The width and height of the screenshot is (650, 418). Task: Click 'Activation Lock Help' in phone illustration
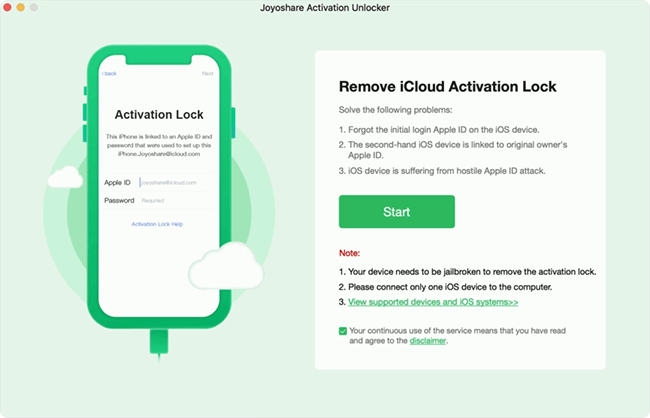(157, 224)
